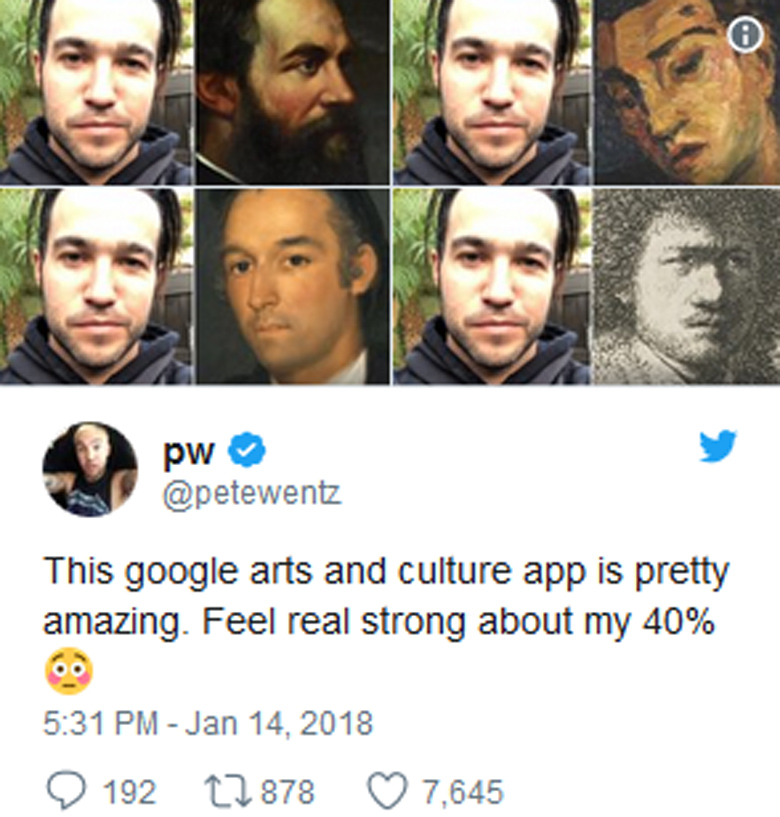Click the retweet arrows icon

(x=227, y=791)
